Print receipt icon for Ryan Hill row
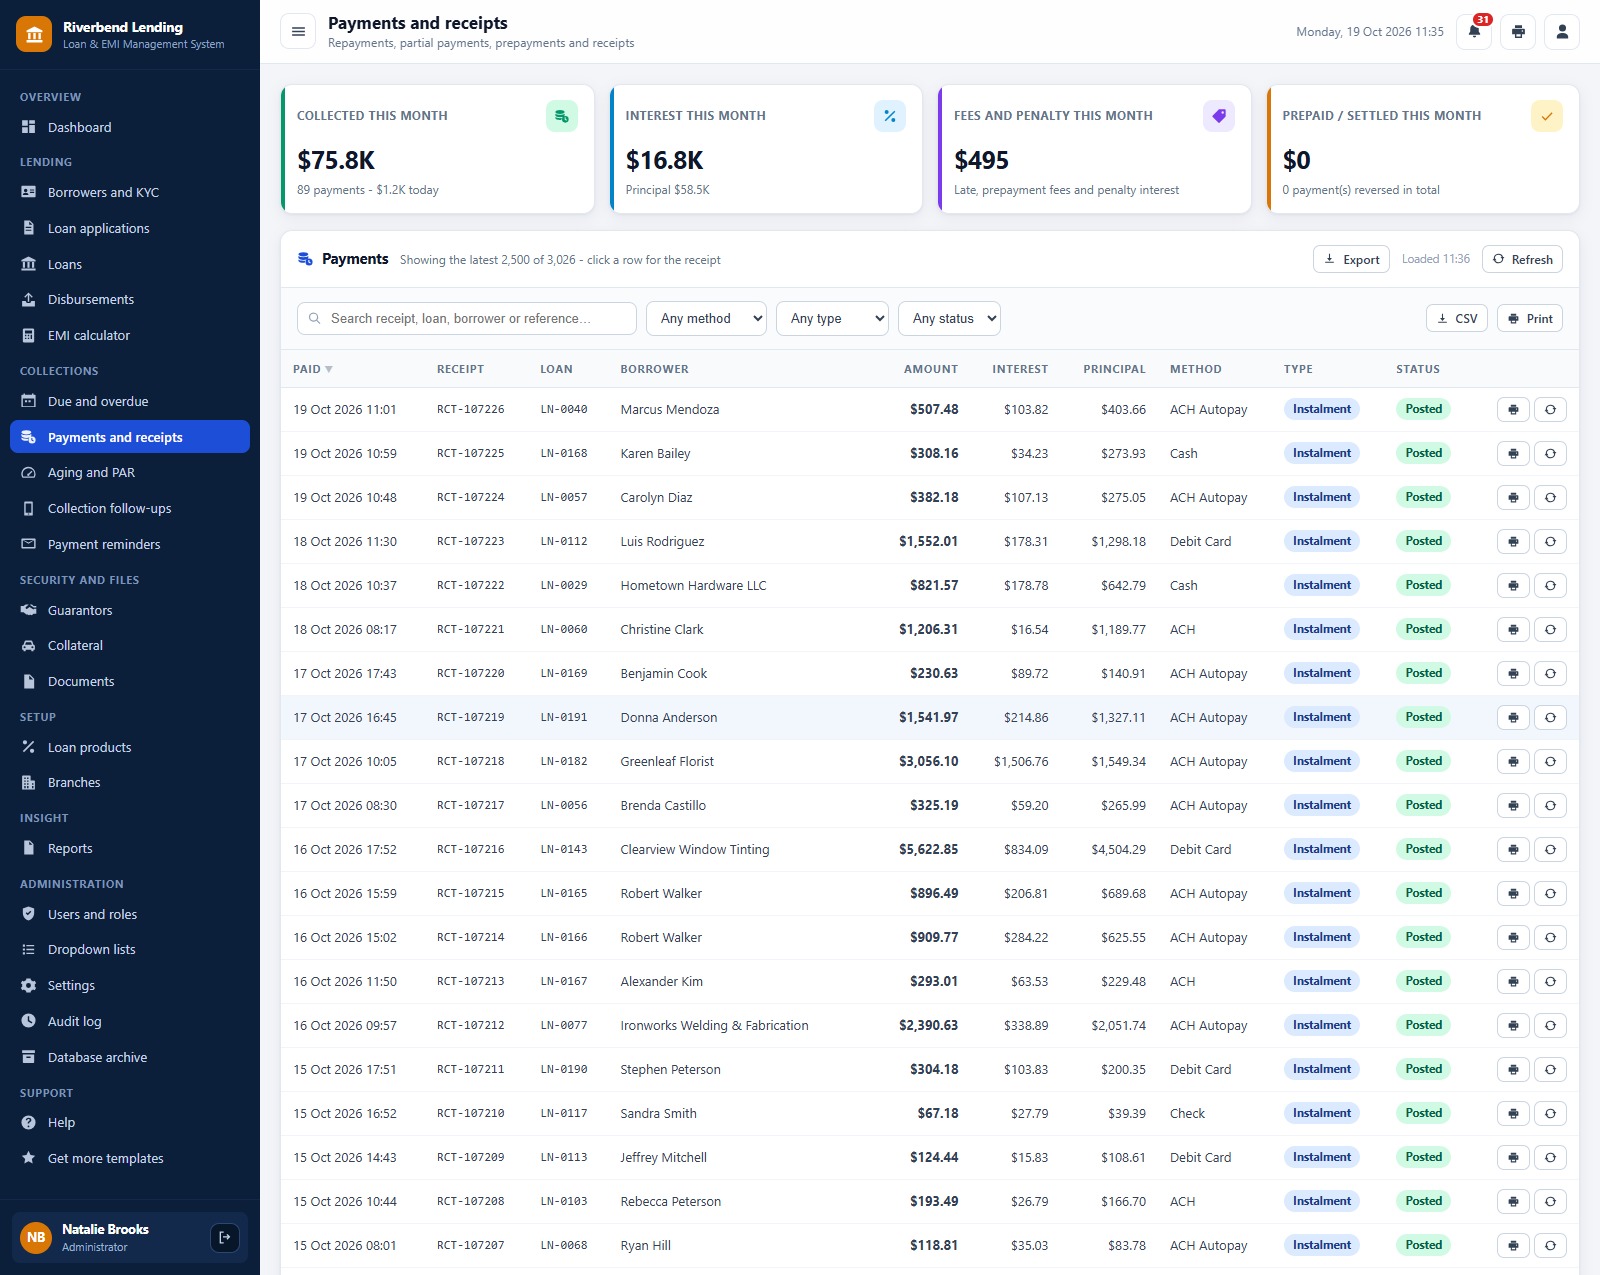Viewport: 1600px width, 1275px height. click(1513, 1246)
